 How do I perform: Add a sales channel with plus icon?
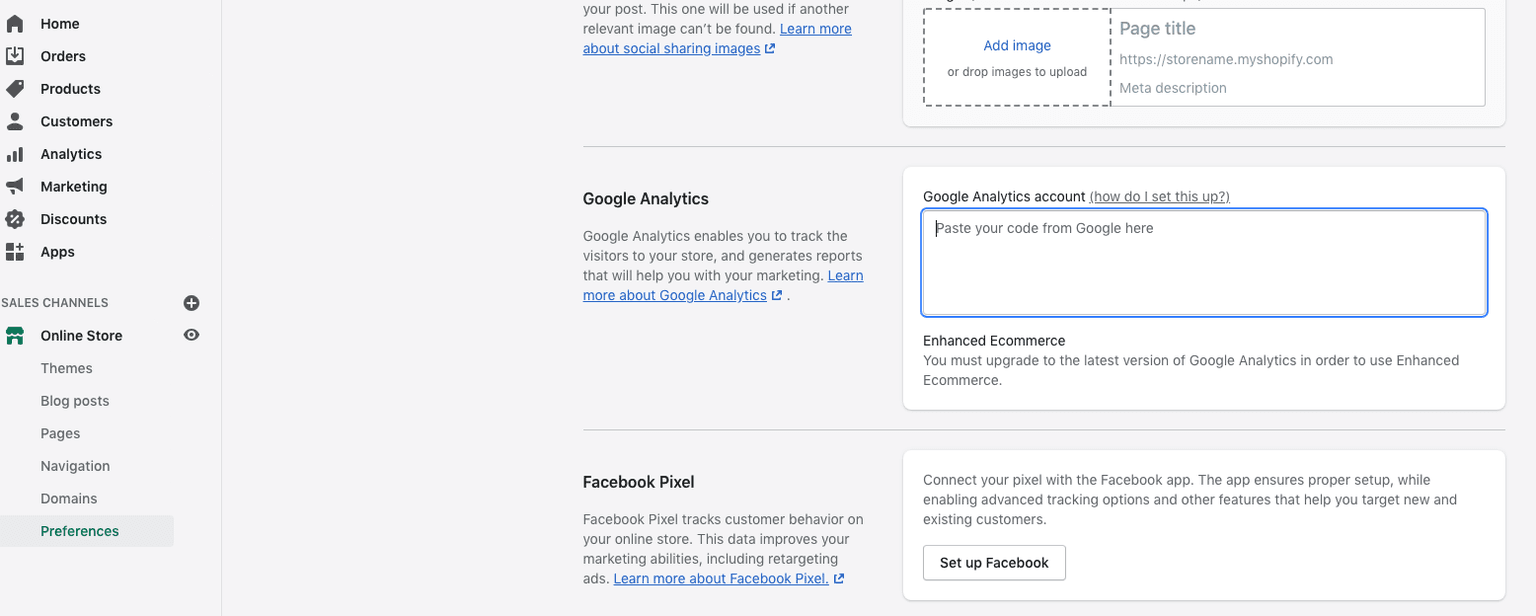tap(191, 303)
